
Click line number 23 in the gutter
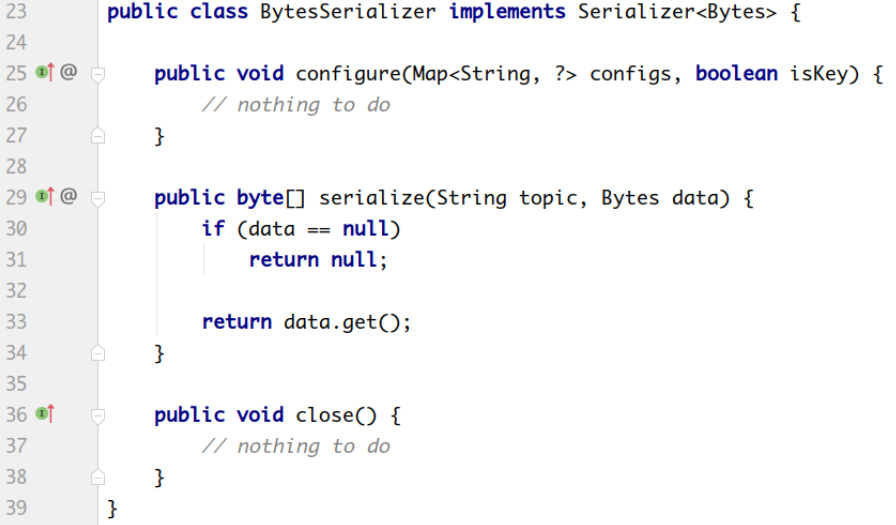[x=17, y=12]
